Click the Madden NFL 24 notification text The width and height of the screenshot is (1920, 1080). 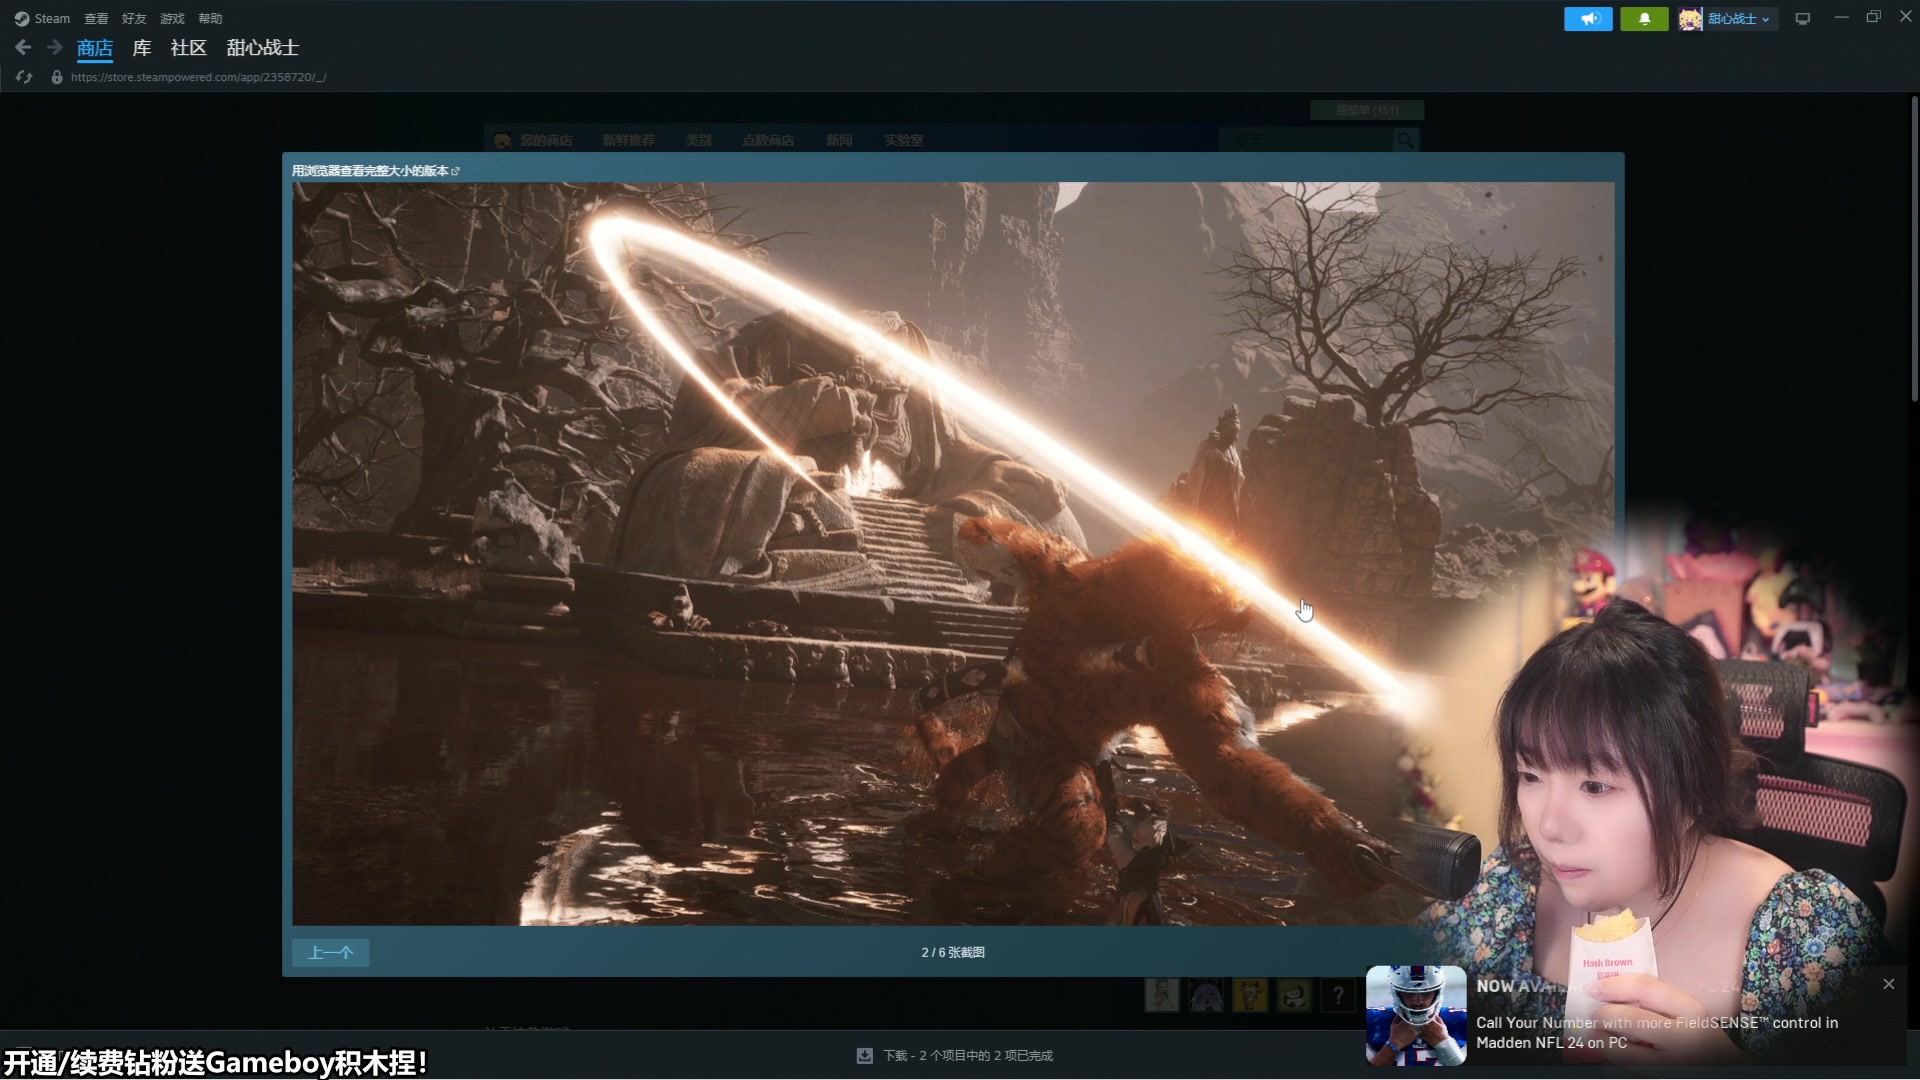click(1657, 1033)
